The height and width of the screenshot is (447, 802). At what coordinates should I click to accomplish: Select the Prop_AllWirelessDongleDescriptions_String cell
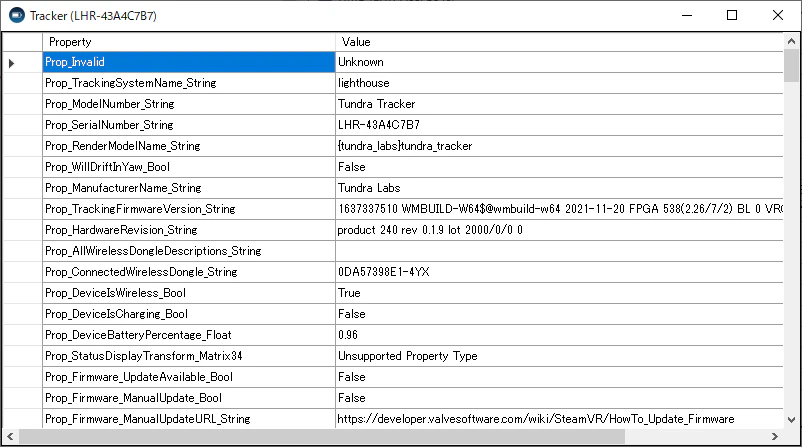[x=189, y=251]
